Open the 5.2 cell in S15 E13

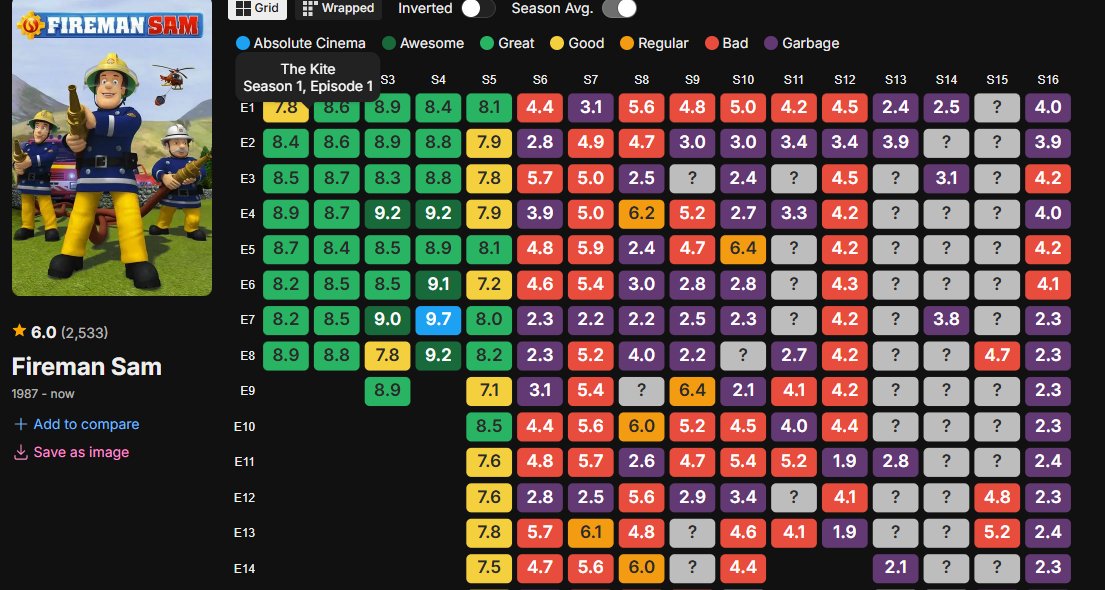996,532
